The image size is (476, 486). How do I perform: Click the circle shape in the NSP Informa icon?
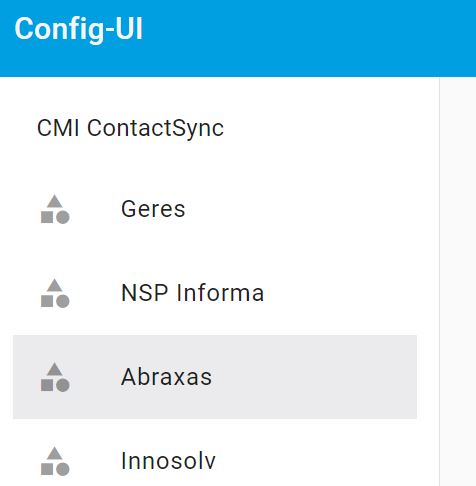tap(63, 301)
